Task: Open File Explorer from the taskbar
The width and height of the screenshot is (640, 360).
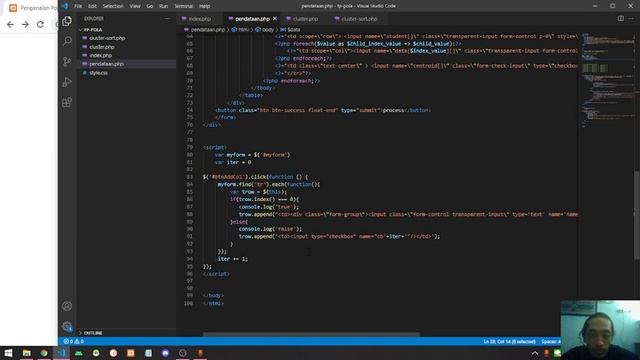Action: (27, 353)
